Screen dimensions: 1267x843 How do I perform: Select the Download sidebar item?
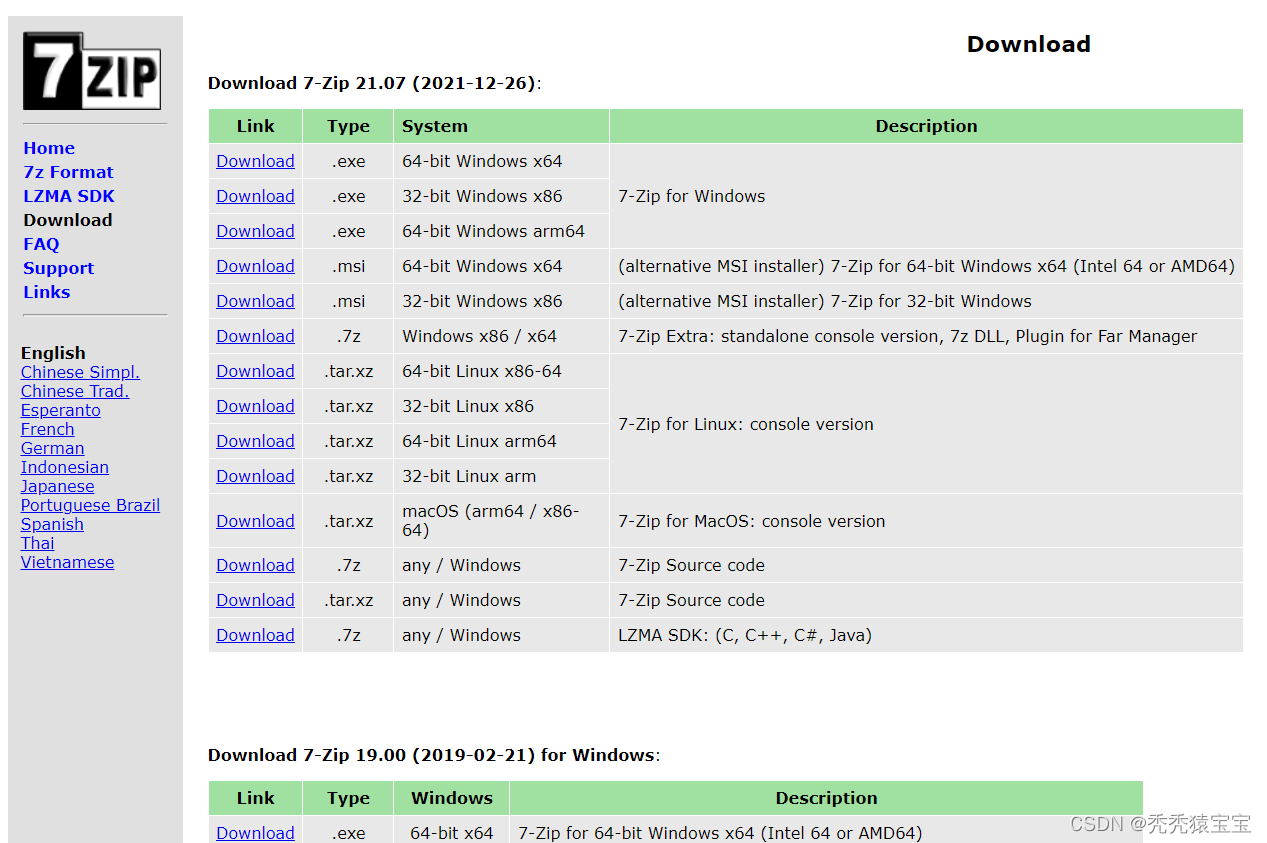click(68, 220)
